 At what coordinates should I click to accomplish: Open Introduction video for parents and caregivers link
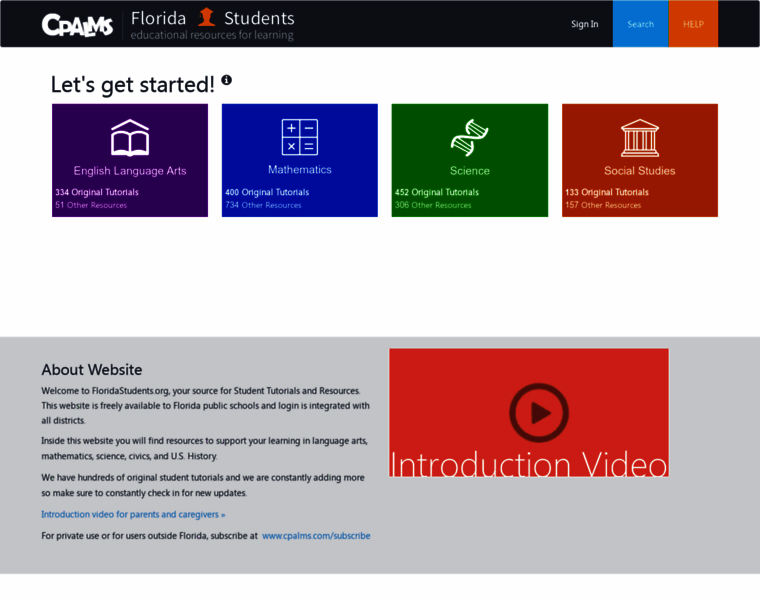tap(133, 514)
